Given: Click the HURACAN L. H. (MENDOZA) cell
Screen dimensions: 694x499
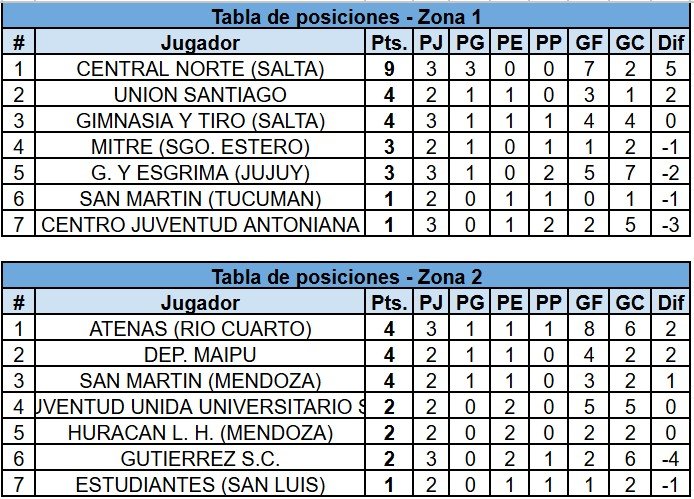Looking at the screenshot, I should point(200,433).
